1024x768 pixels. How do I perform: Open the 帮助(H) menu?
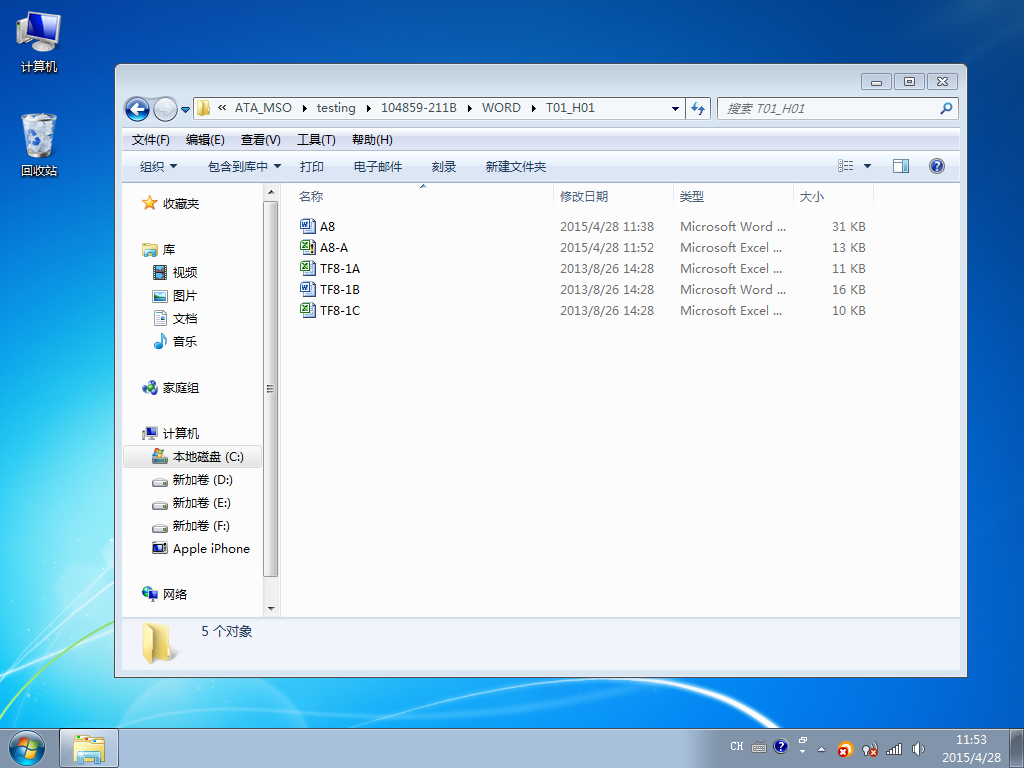372,140
